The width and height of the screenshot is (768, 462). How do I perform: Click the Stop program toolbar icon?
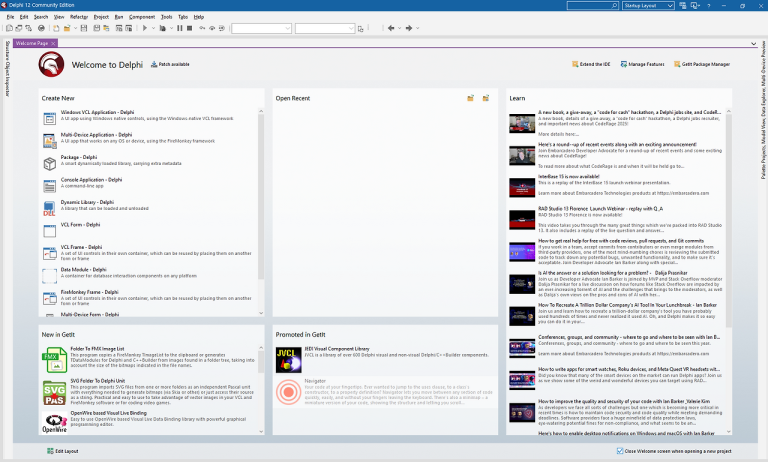(190, 28)
